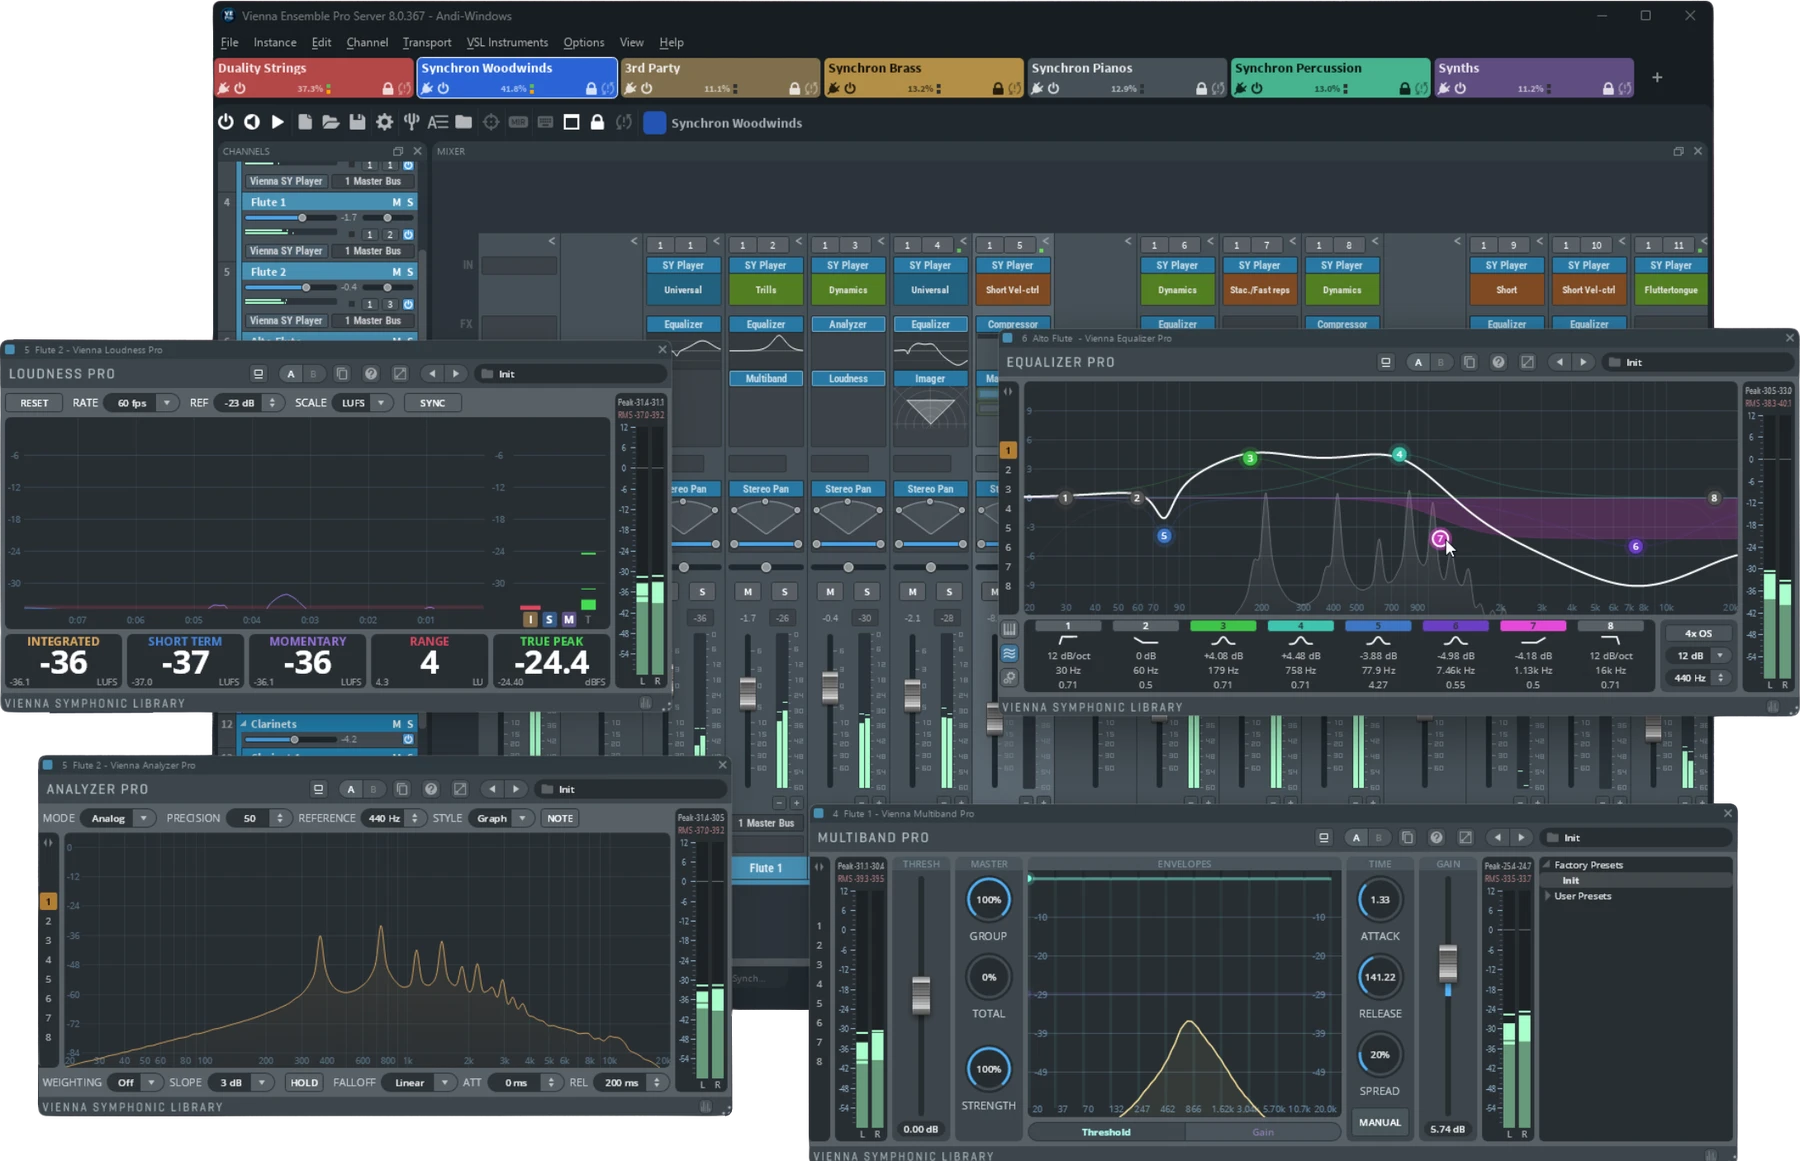Add new instance with plus icon
The height and width of the screenshot is (1161, 1800).
pyautogui.click(x=1657, y=77)
